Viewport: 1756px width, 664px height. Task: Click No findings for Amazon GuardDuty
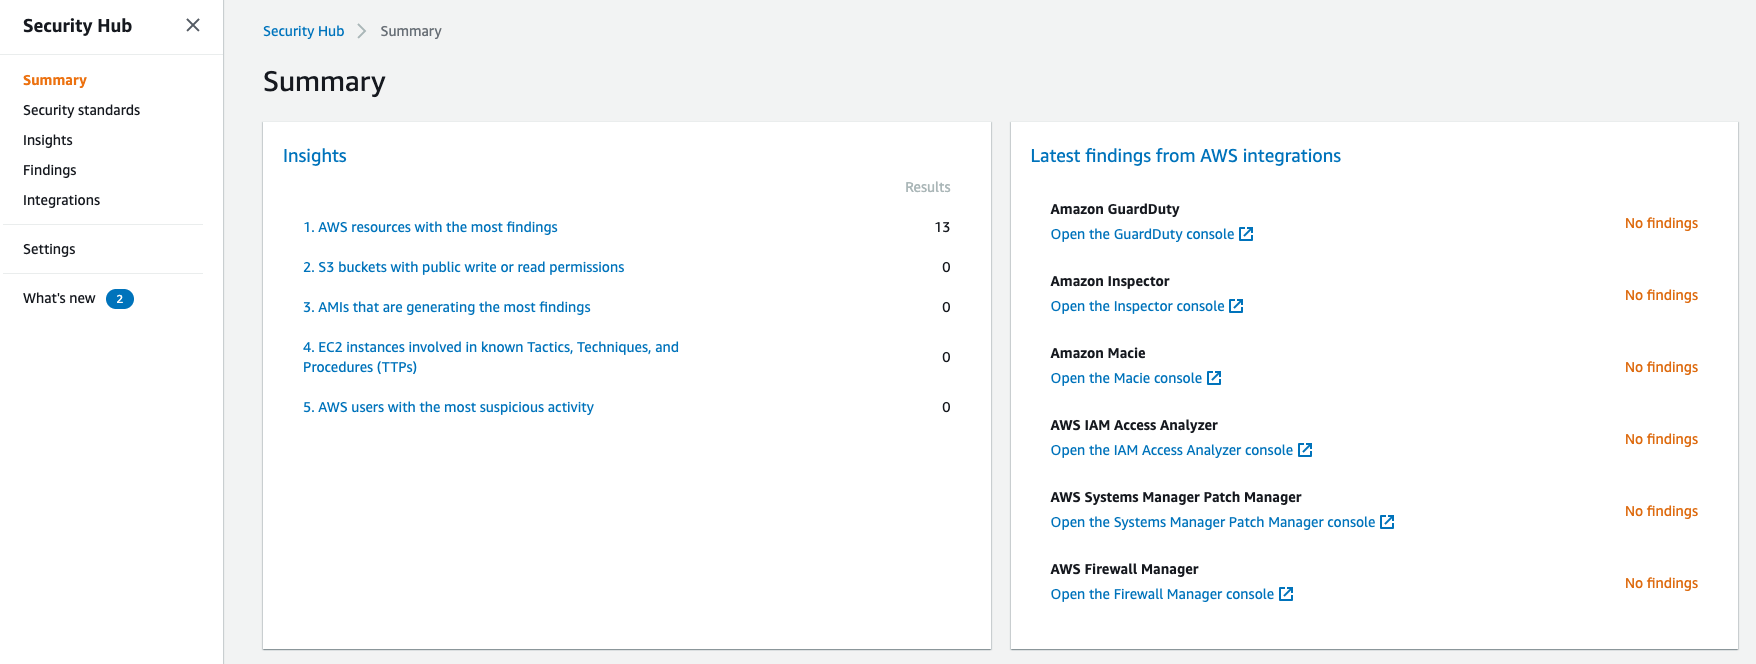coord(1661,223)
